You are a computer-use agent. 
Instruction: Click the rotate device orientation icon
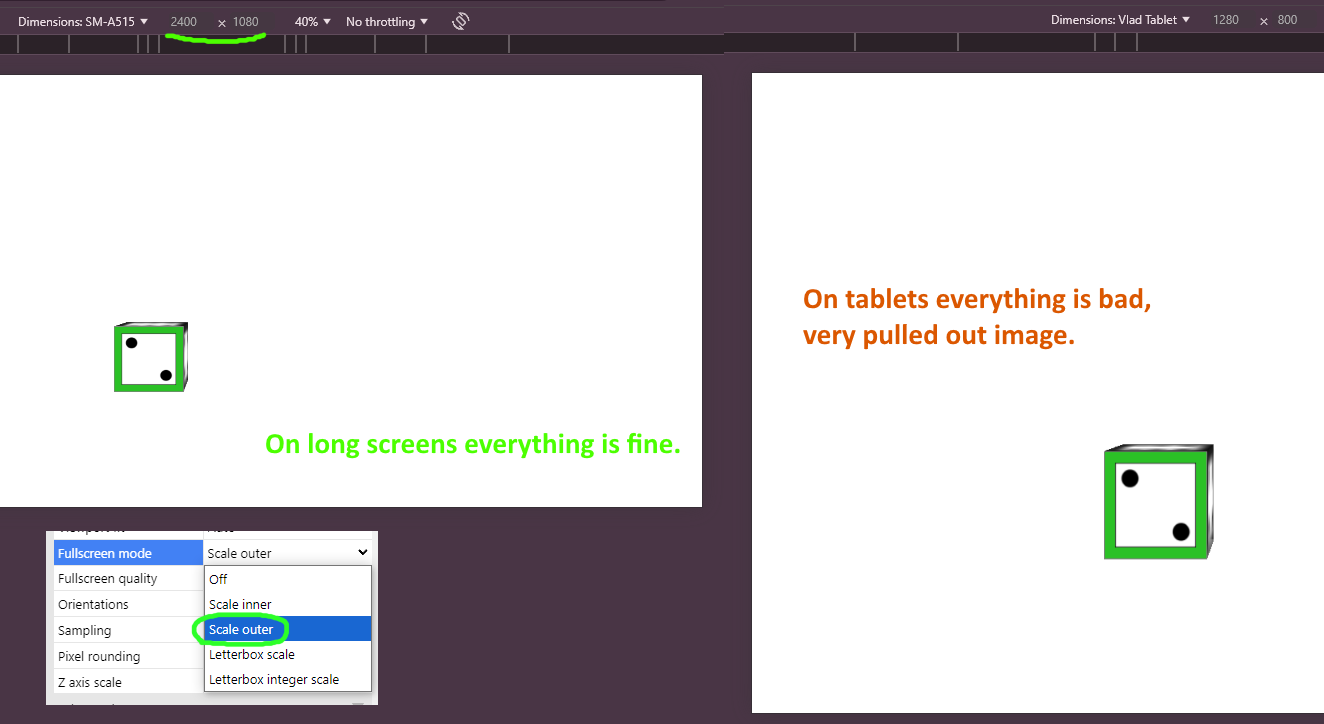pos(460,21)
